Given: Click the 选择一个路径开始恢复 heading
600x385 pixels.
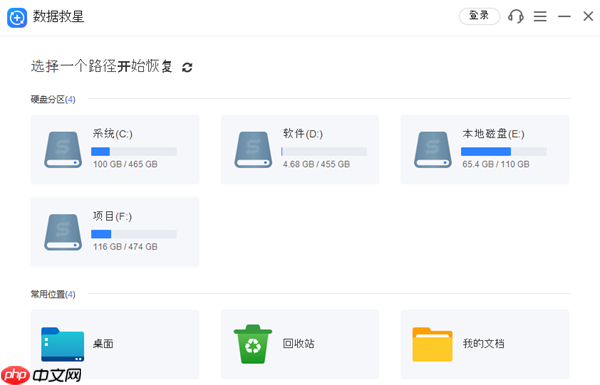Looking at the screenshot, I should tap(101, 66).
